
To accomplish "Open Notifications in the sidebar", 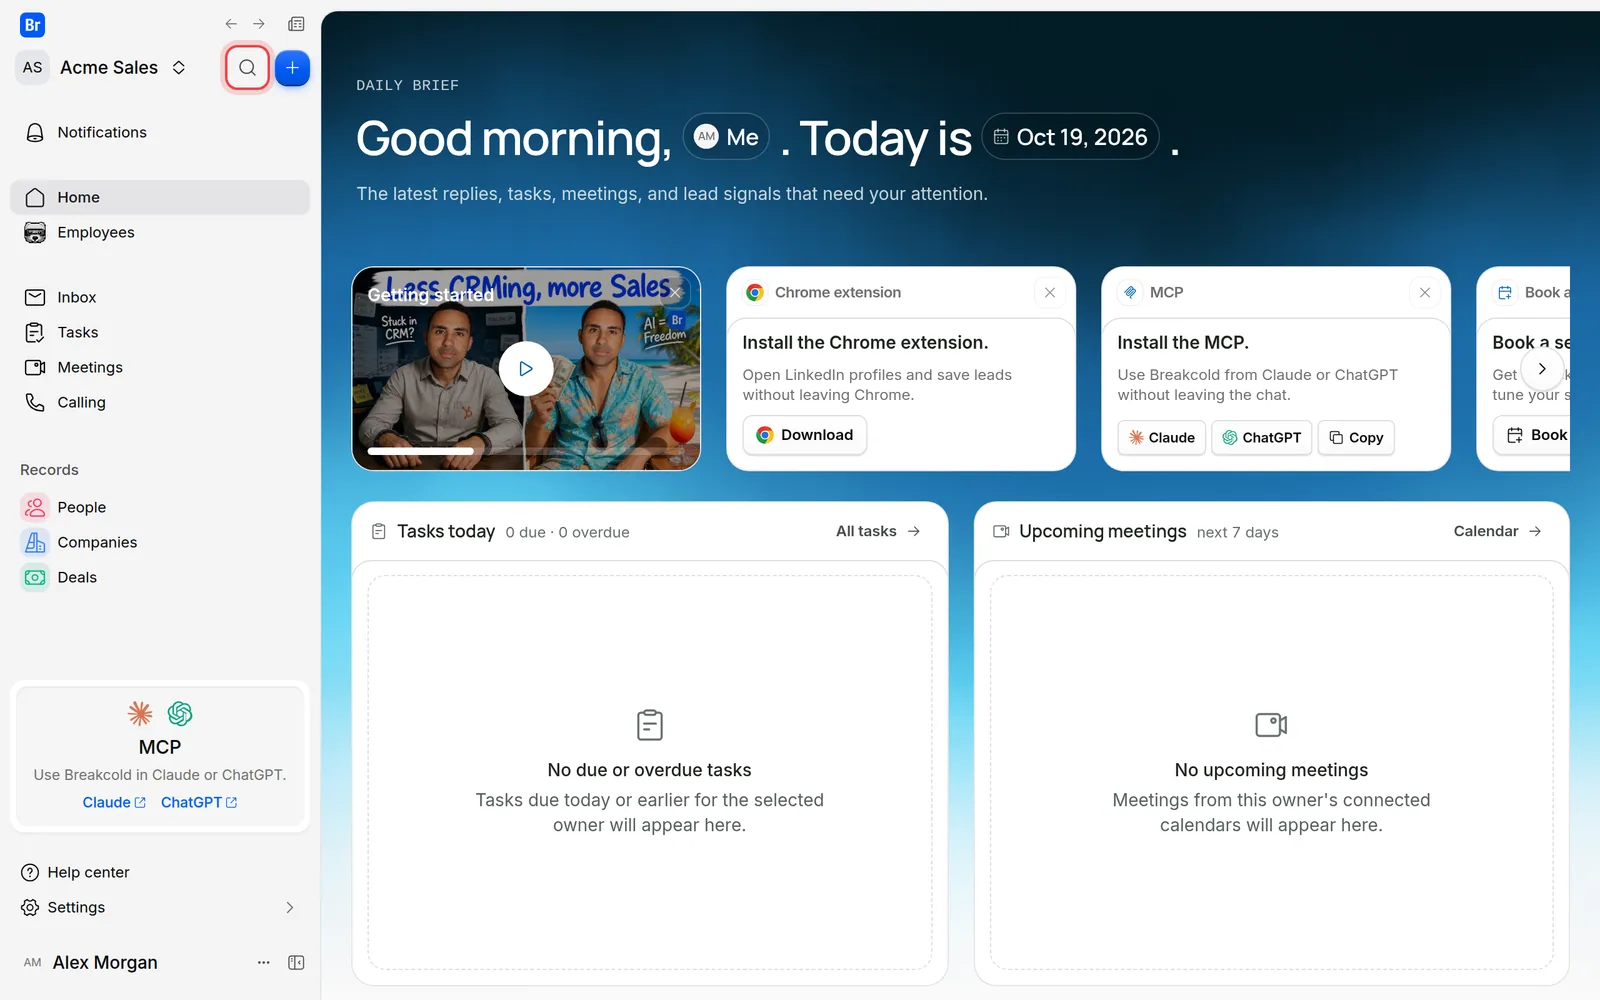I will click(x=160, y=132).
